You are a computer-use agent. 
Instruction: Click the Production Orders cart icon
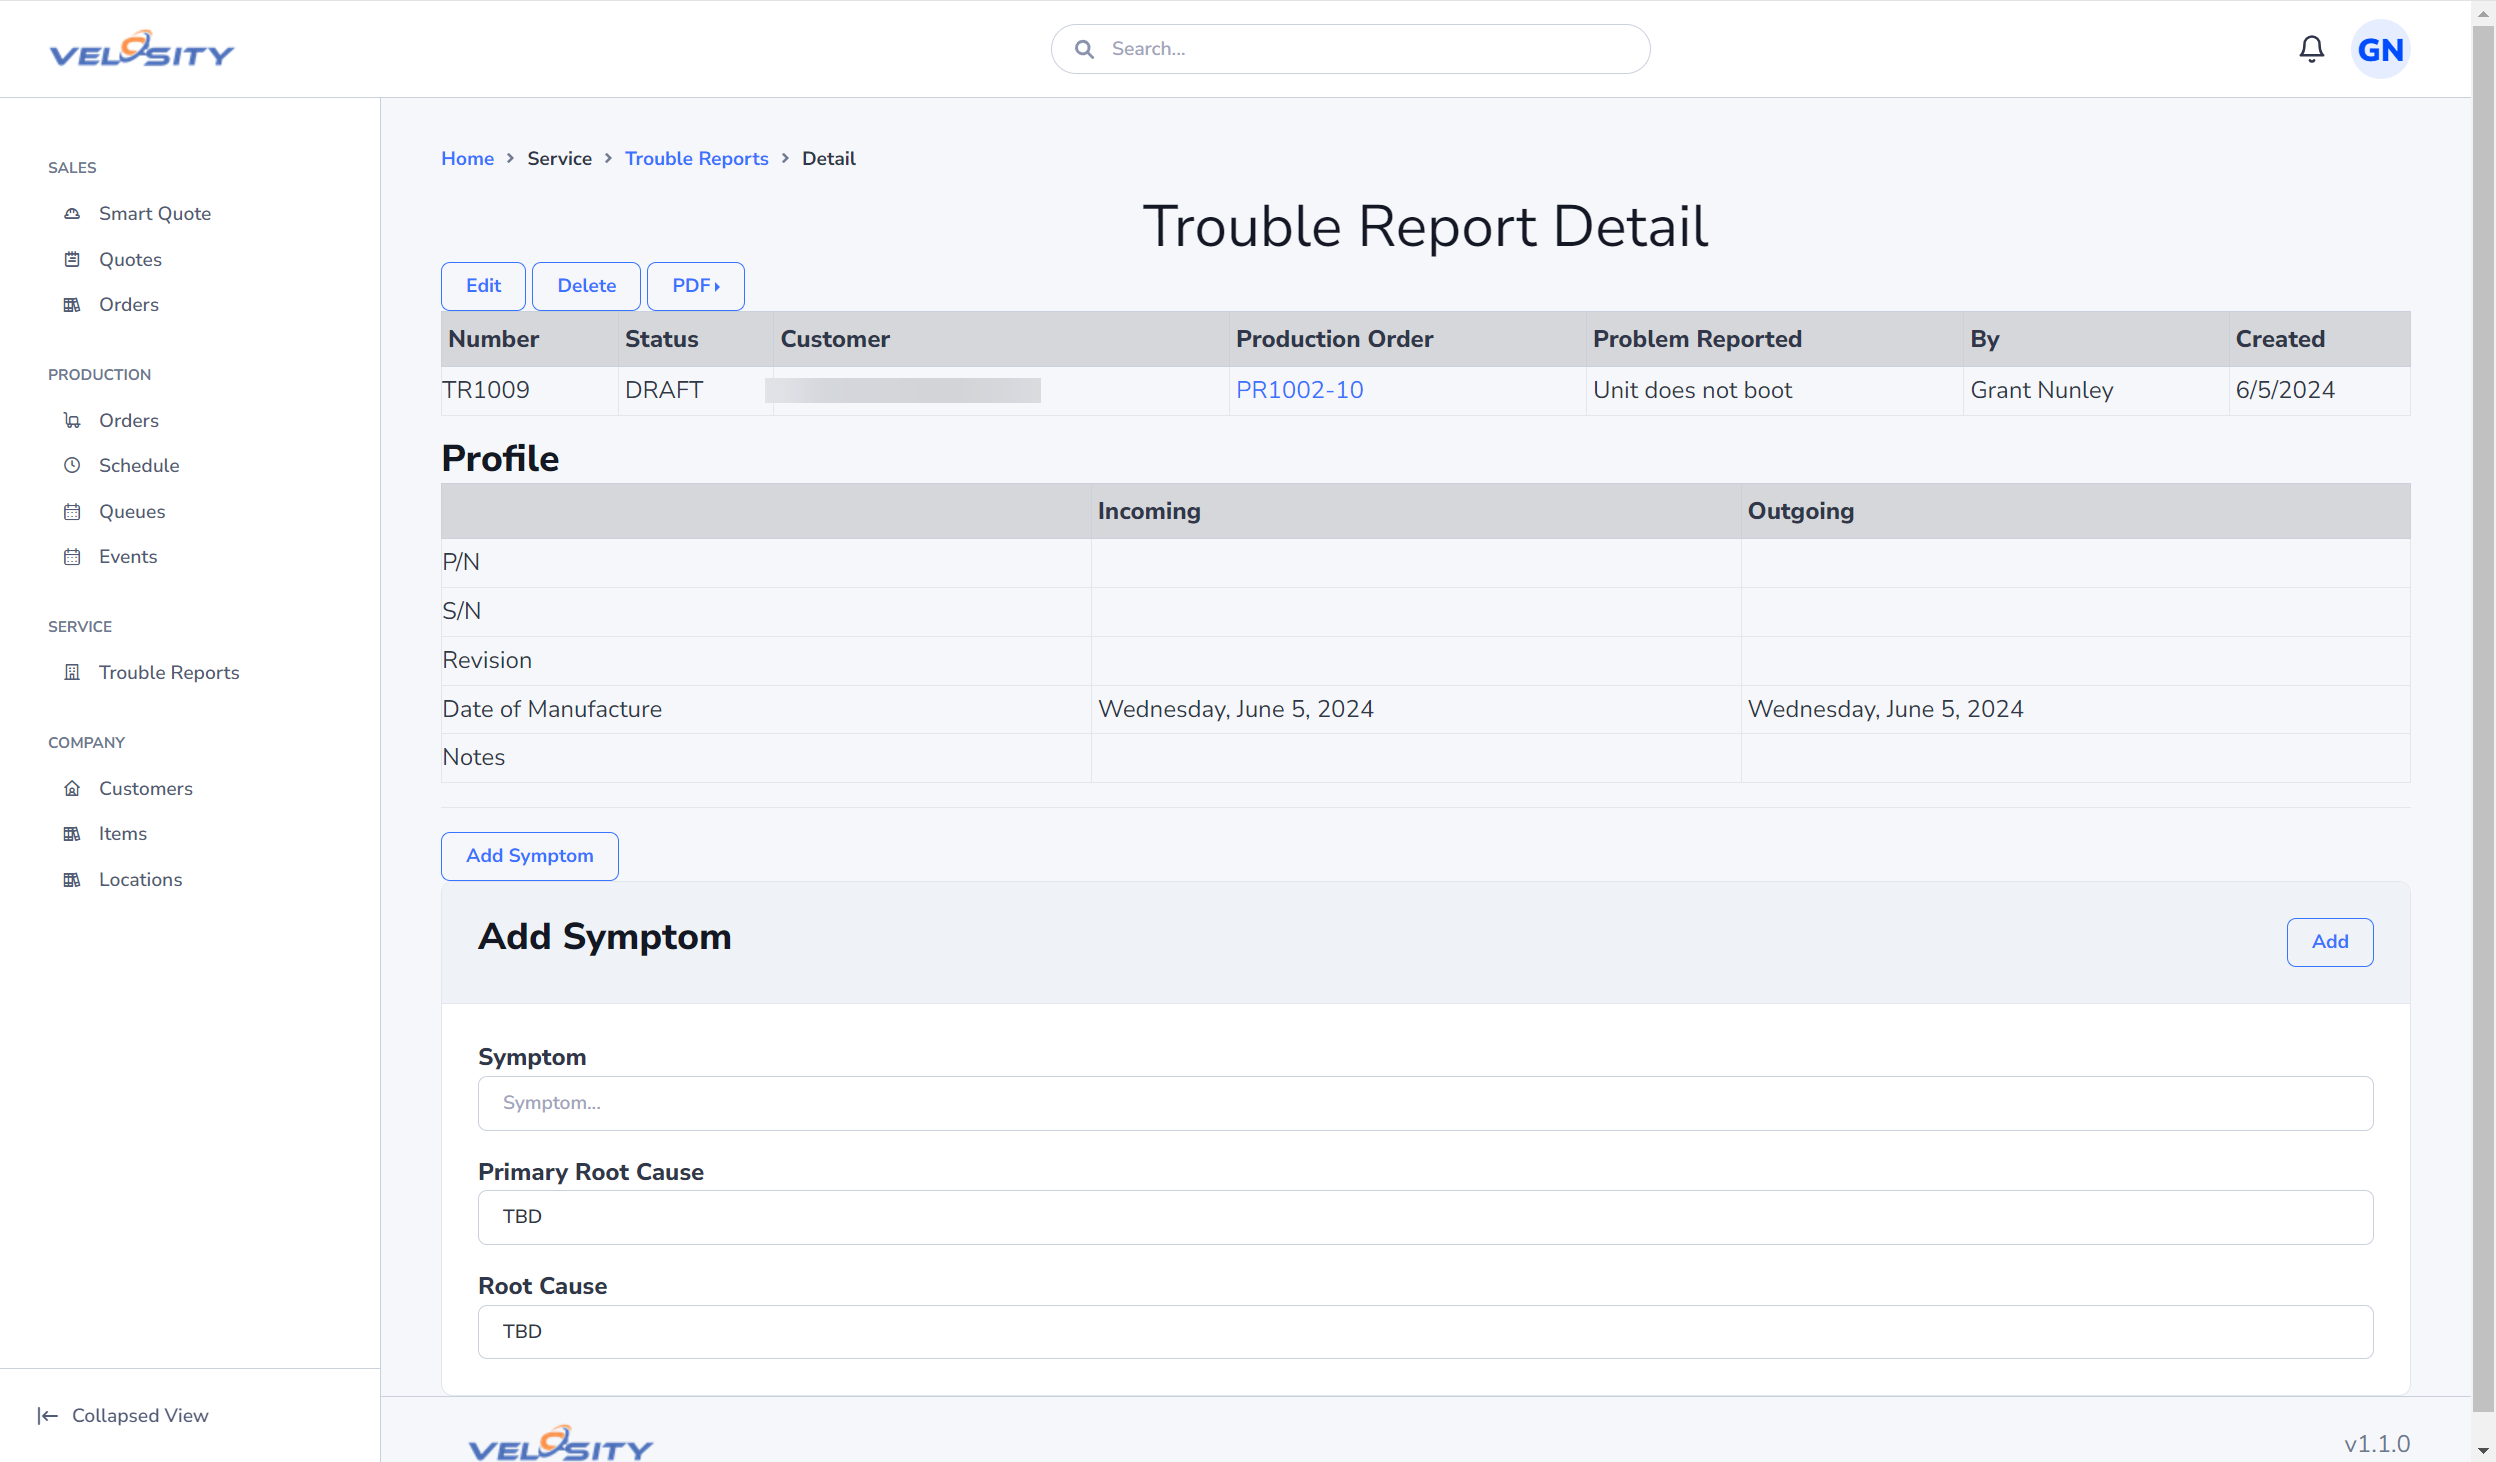(x=72, y=421)
